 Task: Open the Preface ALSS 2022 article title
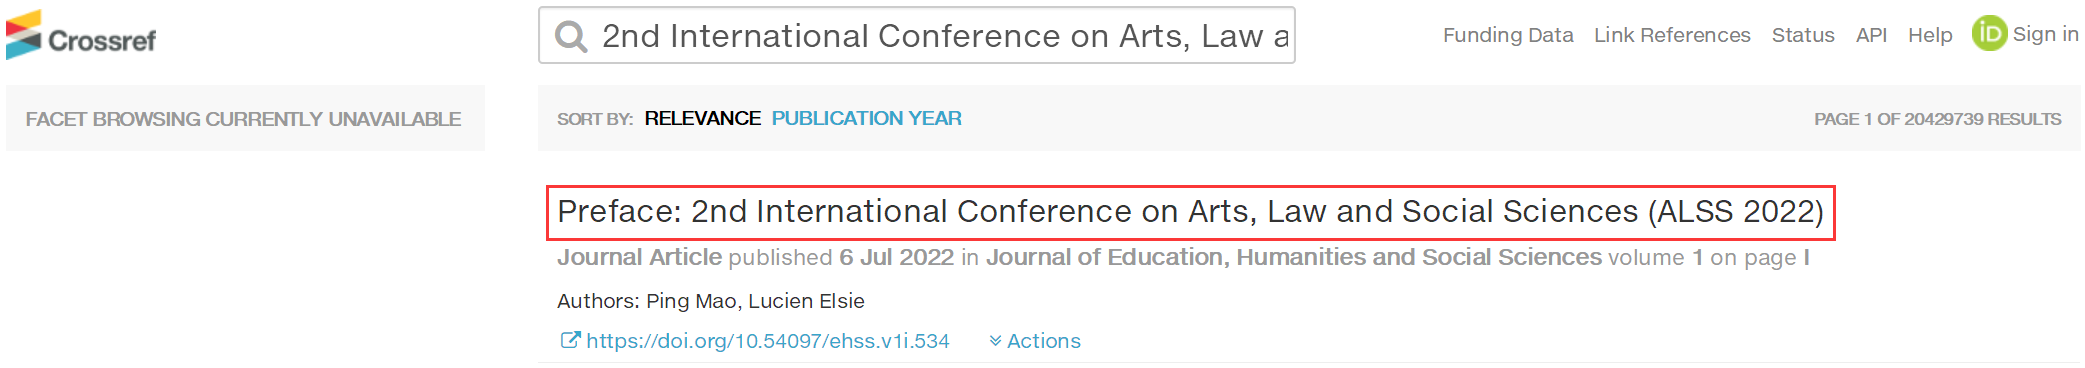click(x=1190, y=212)
